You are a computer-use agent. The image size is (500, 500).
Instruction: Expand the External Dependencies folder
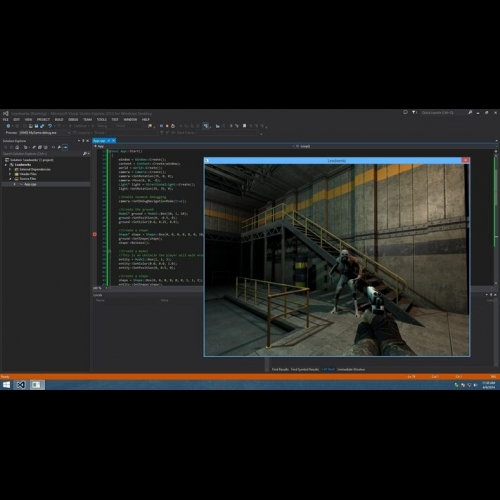pos(10,169)
